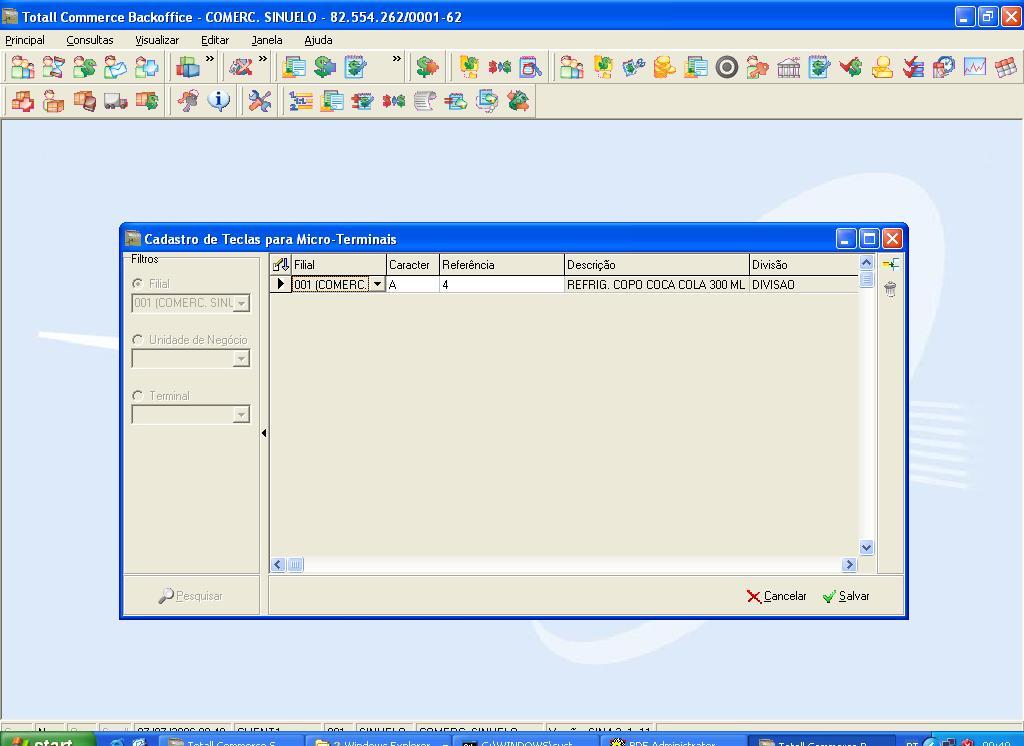This screenshot has width=1024, height=746.
Task: Click the Cancelar button
Action: [776, 596]
